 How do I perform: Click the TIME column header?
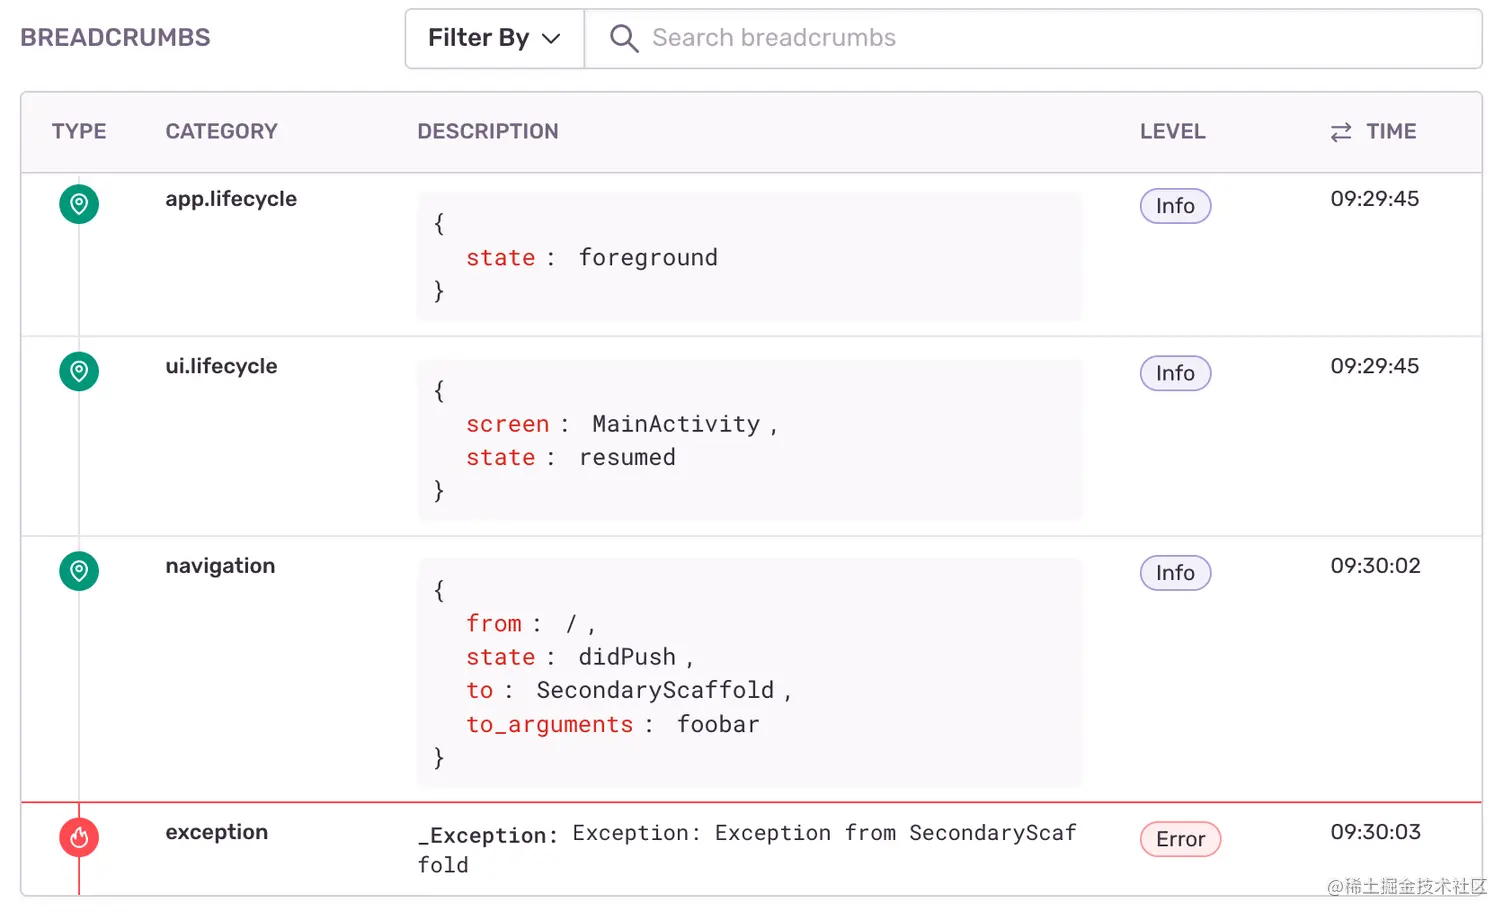coord(1391,132)
